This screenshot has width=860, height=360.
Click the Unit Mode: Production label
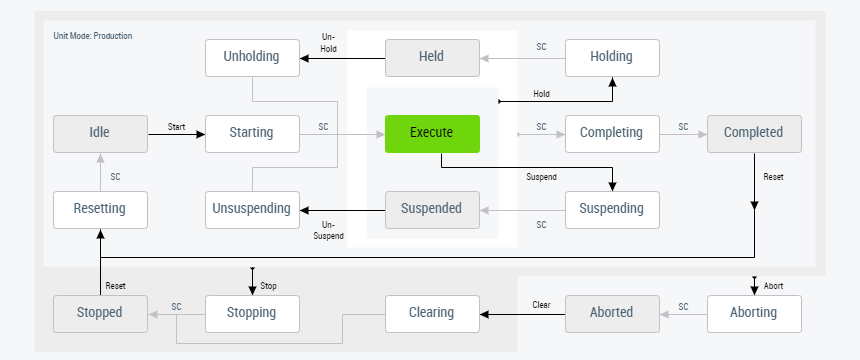[x=93, y=36]
